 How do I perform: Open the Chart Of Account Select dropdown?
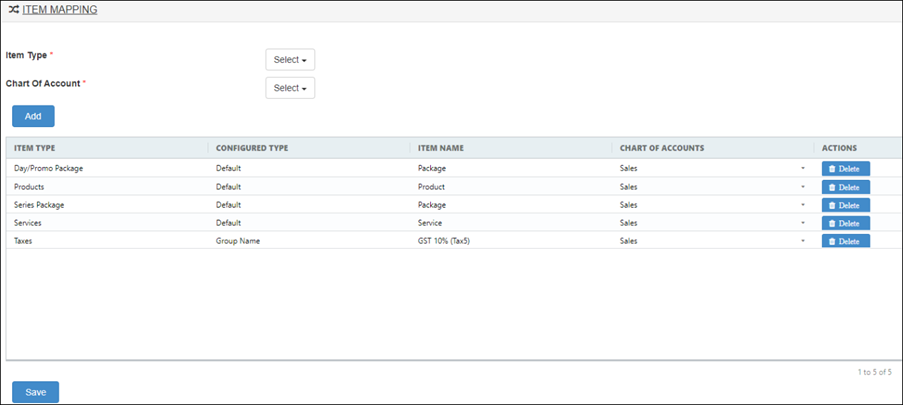[x=290, y=88]
